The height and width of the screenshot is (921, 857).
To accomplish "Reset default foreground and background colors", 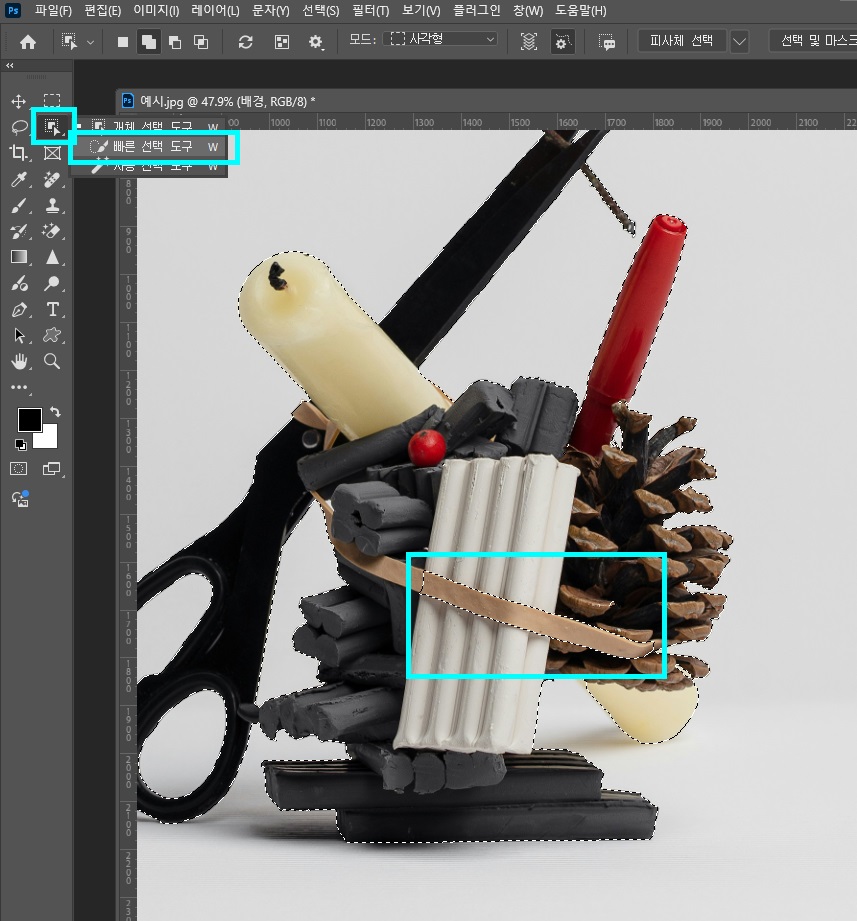I will 21,445.
